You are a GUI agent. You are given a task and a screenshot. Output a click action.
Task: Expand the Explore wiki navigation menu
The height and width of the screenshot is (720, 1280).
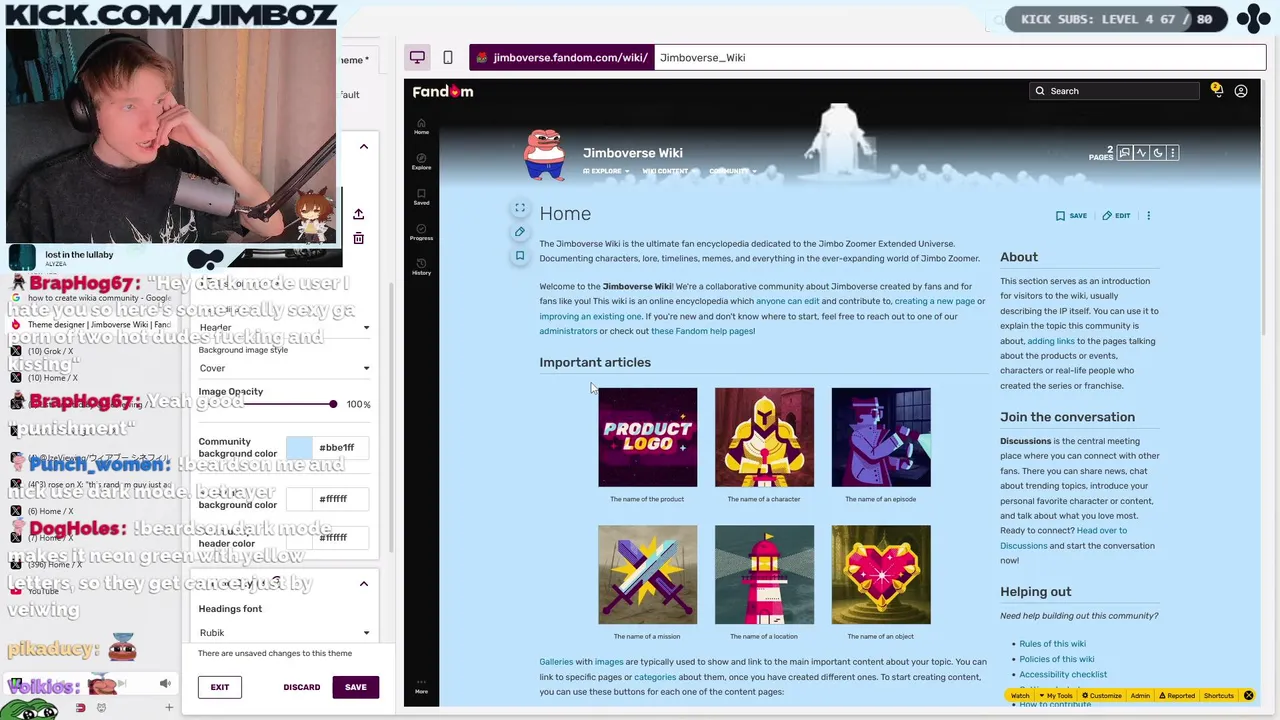click(x=606, y=171)
